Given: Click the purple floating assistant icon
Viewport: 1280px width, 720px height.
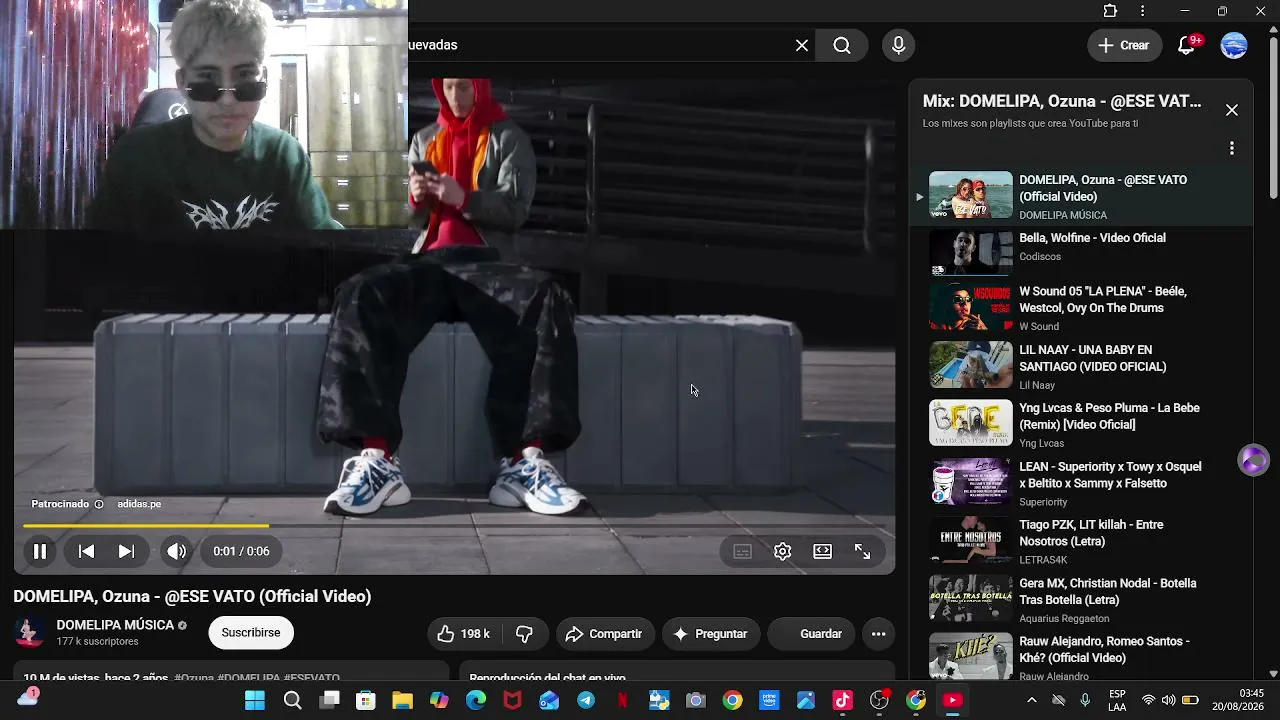Looking at the screenshot, I should 1253,460.
